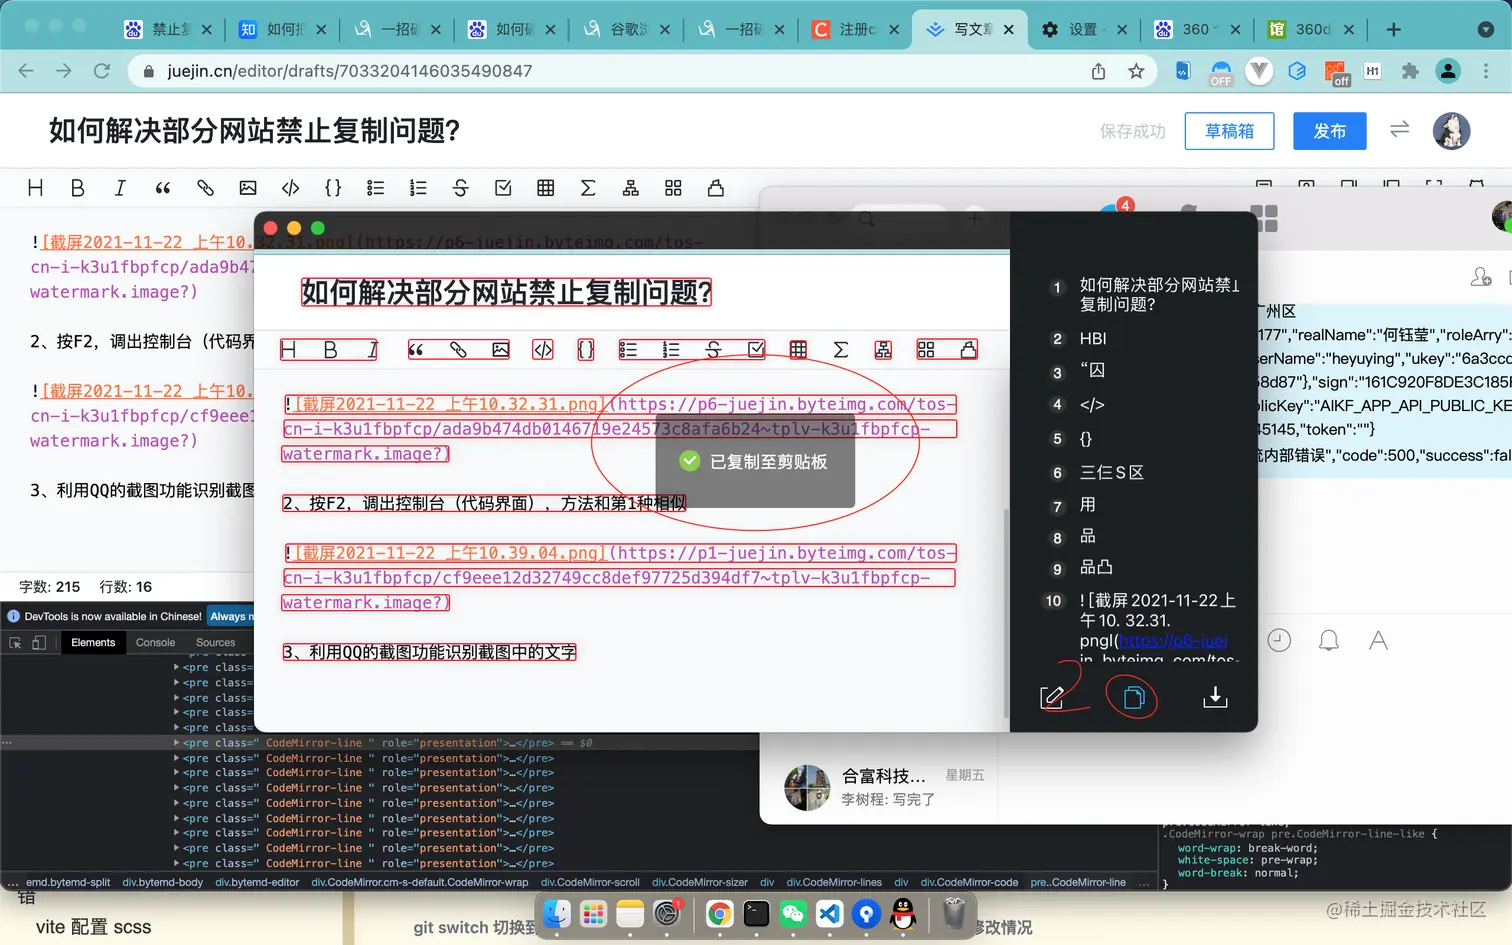Insert a math formula with the sigma icon
This screenshot has height=945, width=1512.
(x=589, y=187)
